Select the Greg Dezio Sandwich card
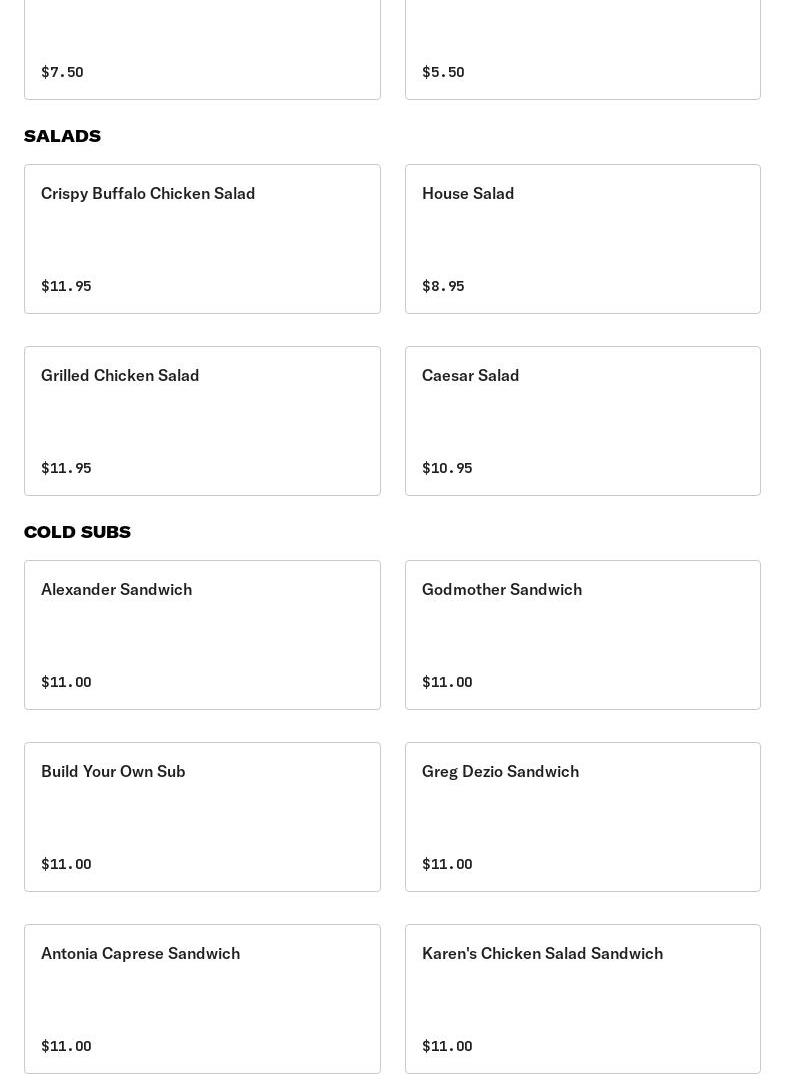Image resolution: width=785 pixels, height=1082 pixels. coord(582,816)
